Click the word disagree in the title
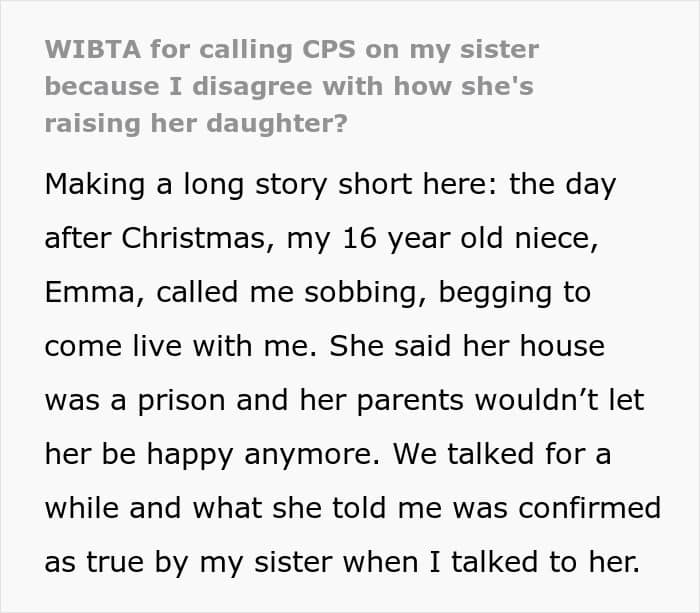Viewport: 700px width, 613px height. [252, 87]
